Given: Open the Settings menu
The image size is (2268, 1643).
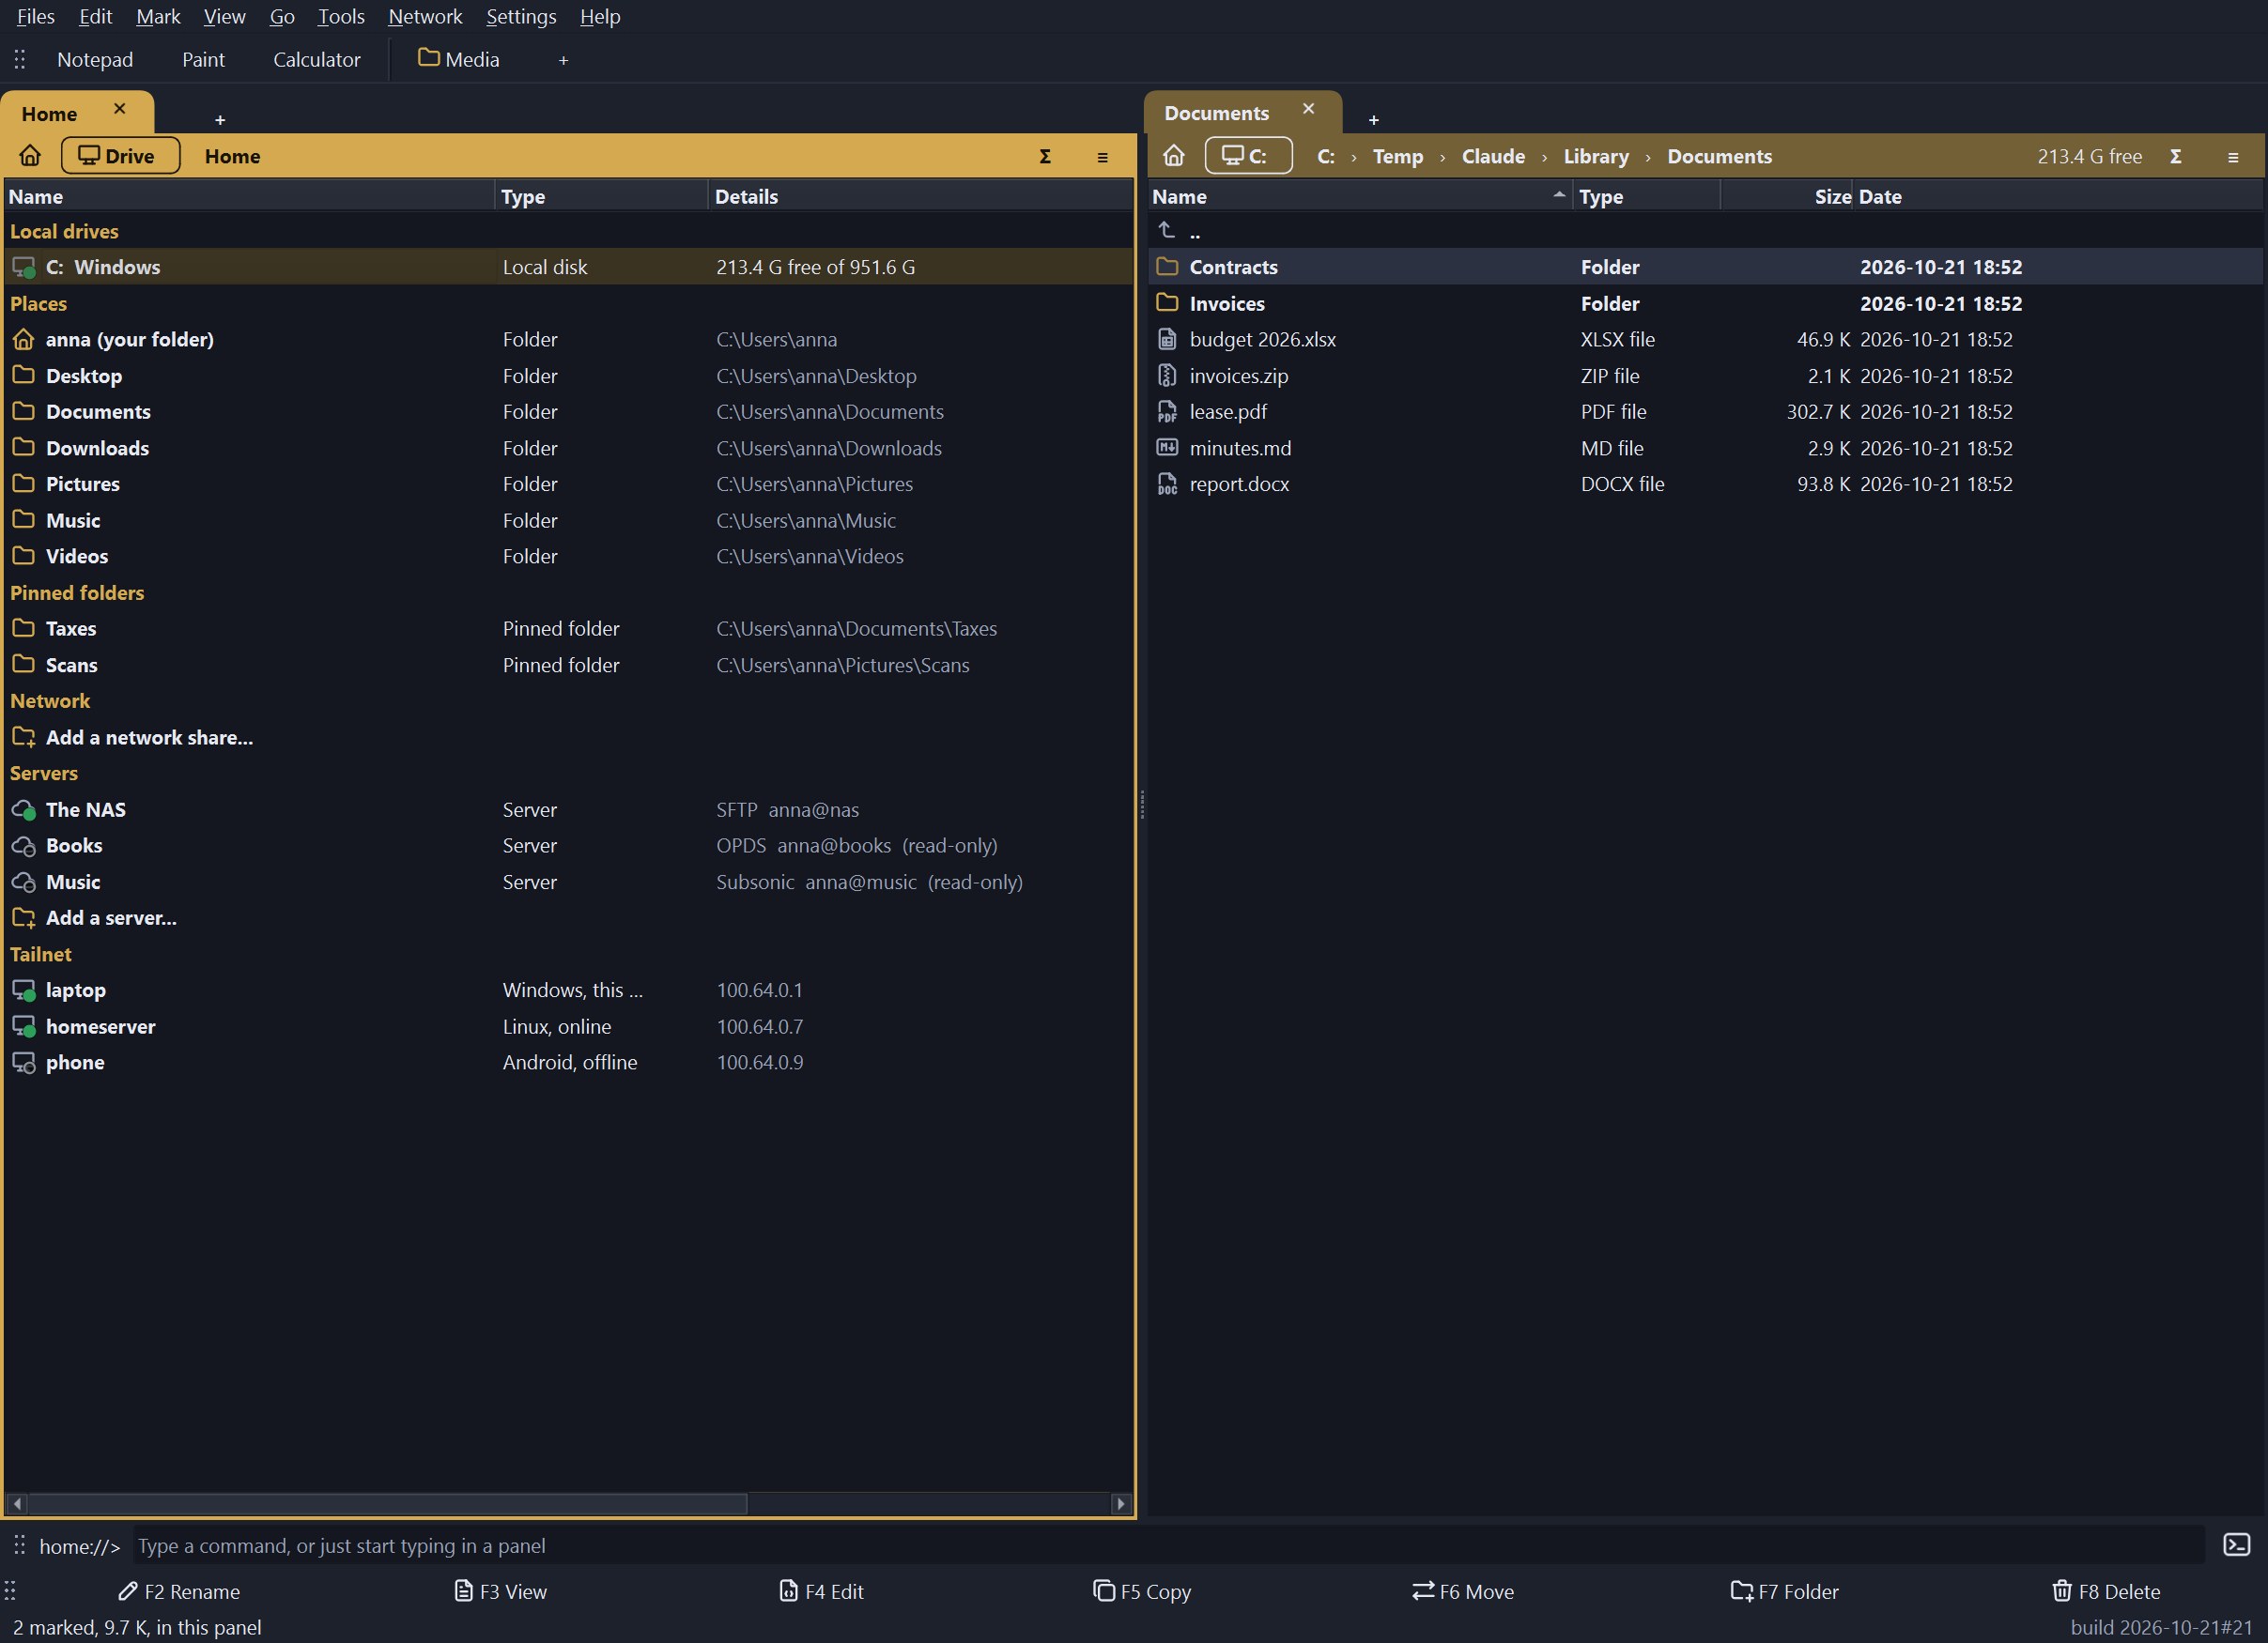Looking at the screenshot, I should [521, 16].
